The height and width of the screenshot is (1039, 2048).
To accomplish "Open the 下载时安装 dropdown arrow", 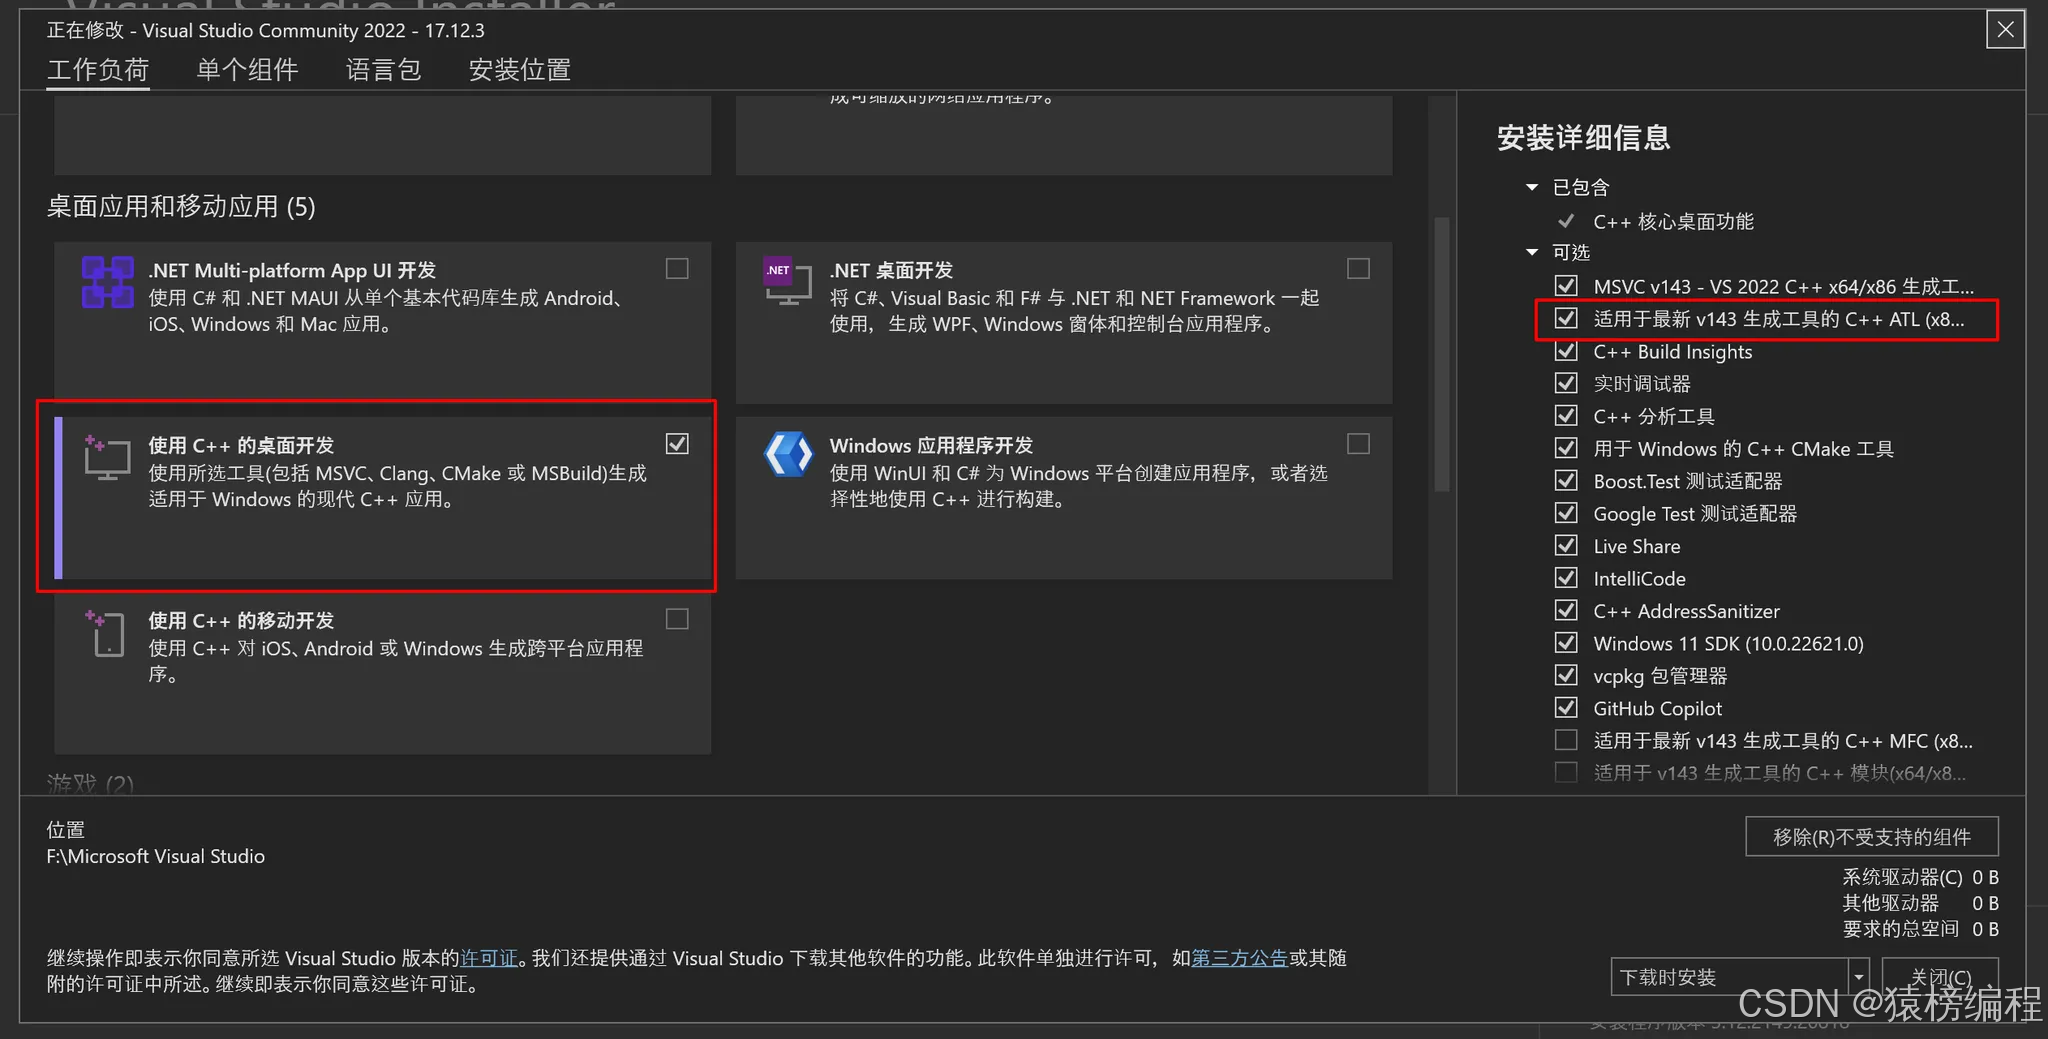I will [x=1859, y=977].
